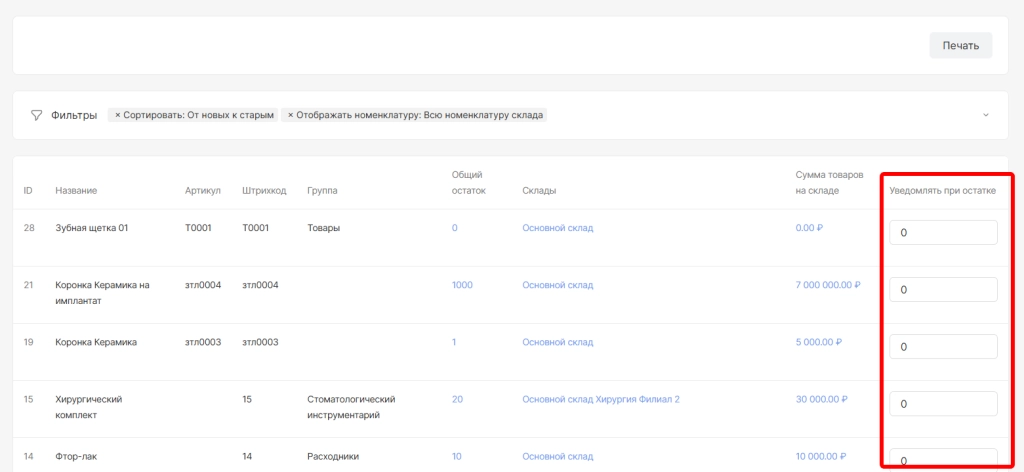Image resolution: width=1024 pixels, height=472 pixels.
Task: Click the 5 000.00 ₽ sum for Коронка Керамика
Action: (x=818, y=342)
